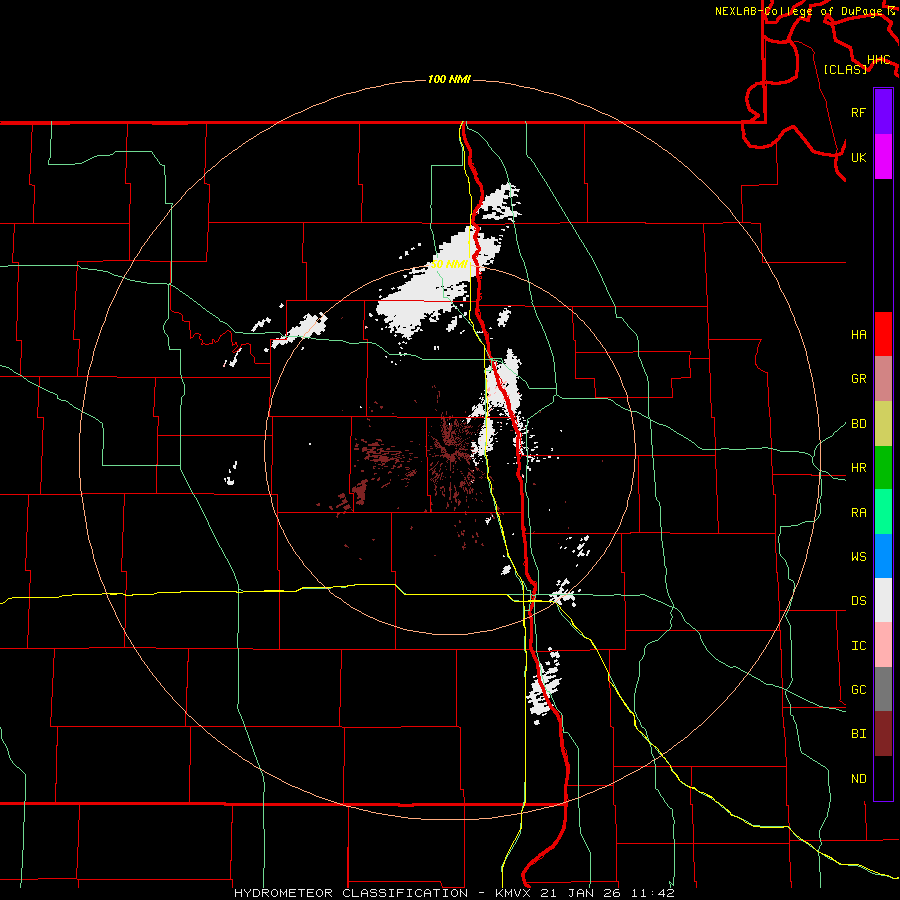Click the HR legend label

pos(858,468)
